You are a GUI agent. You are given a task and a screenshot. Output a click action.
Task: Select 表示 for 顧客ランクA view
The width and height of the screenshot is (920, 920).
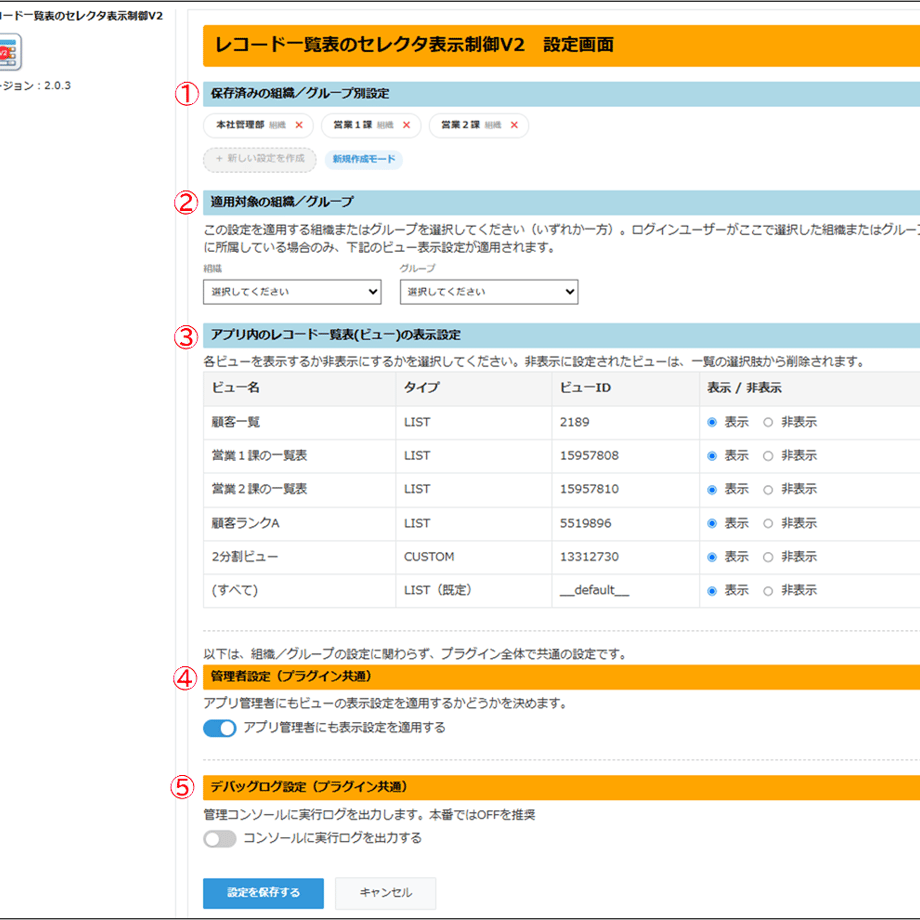(712, 523)
